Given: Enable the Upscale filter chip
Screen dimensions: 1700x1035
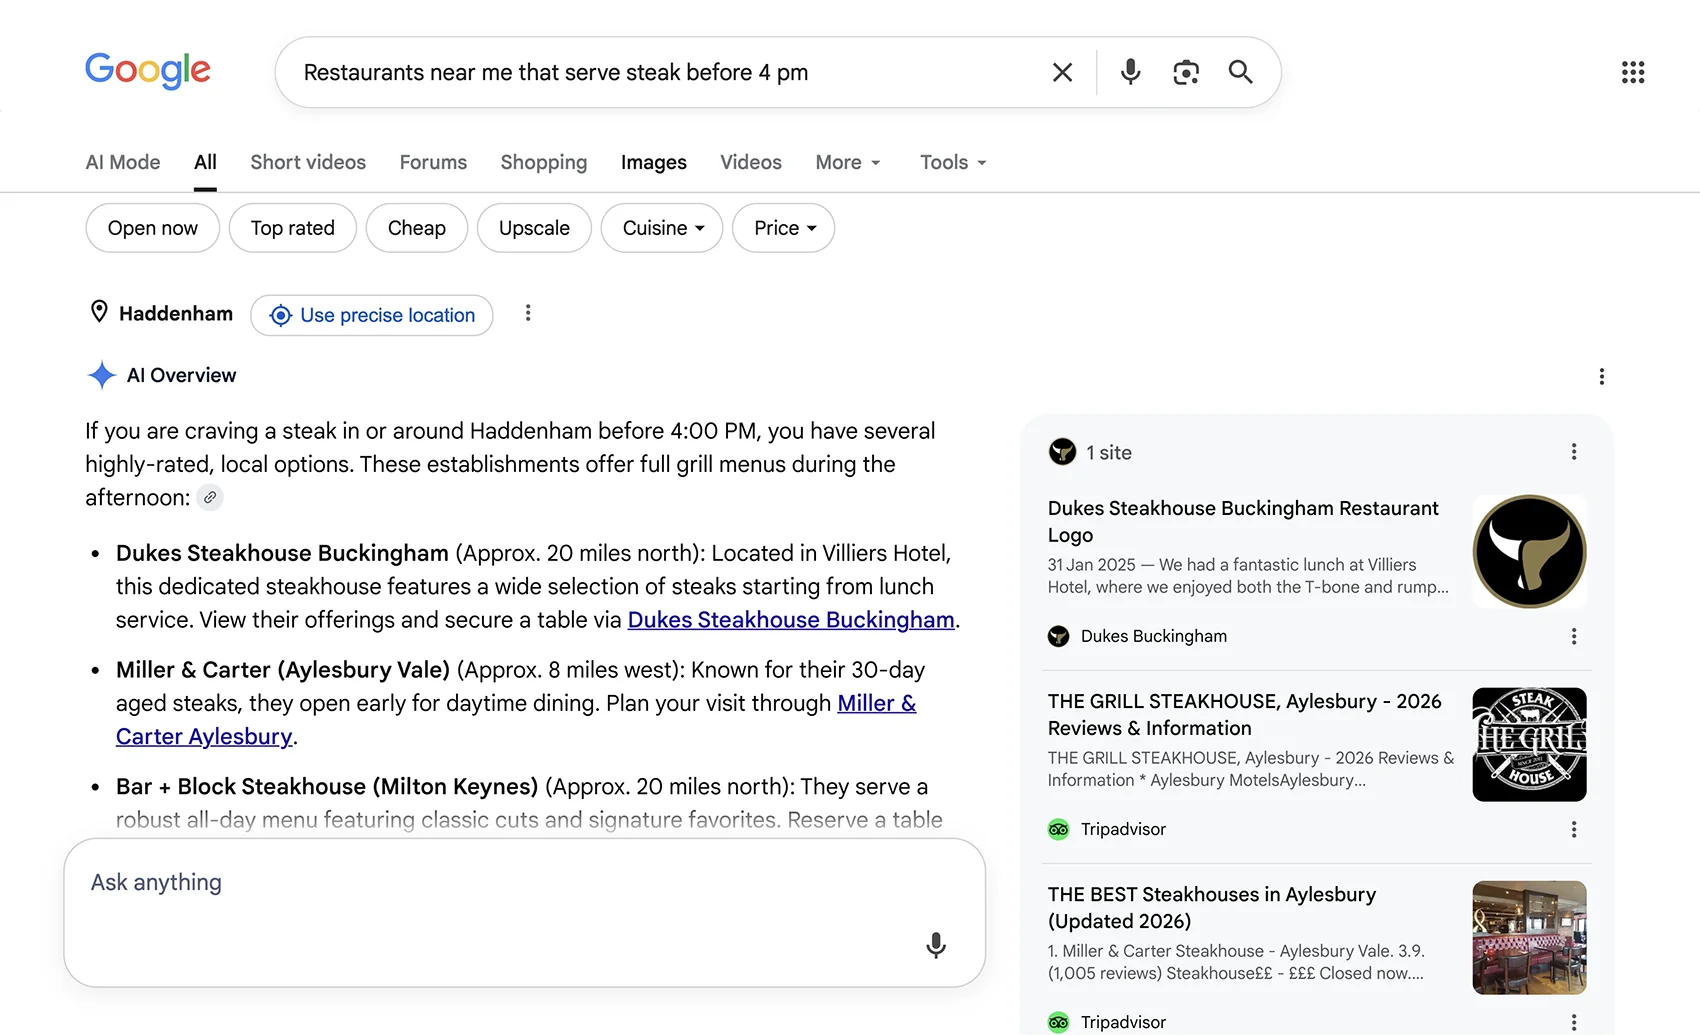Looking at the screenshot, I should pyautogui.click(x=534, y=228).
